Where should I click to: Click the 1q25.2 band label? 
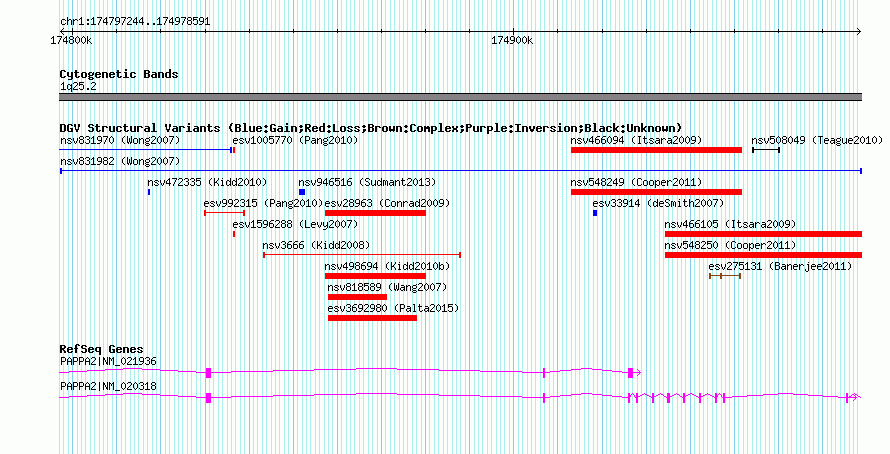point(78,86)
